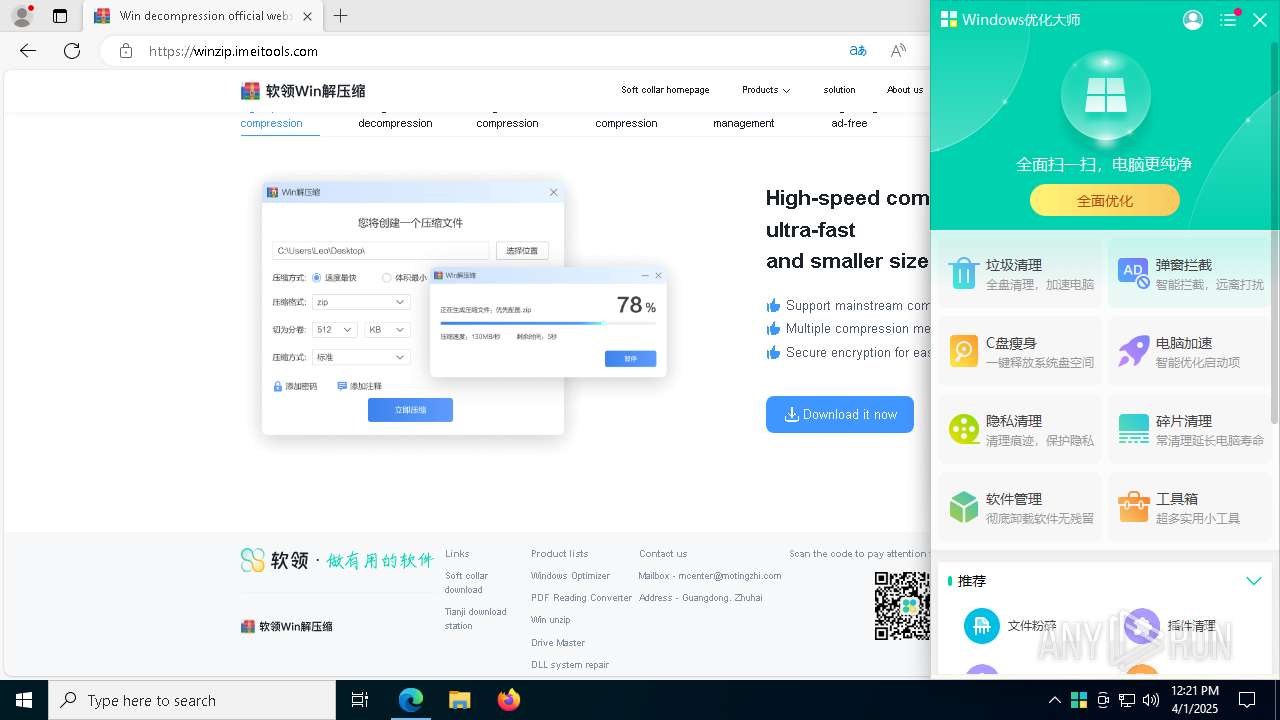
Task: Open the 垃圾清理 trash cleanup icon
Action: point(963,273)
